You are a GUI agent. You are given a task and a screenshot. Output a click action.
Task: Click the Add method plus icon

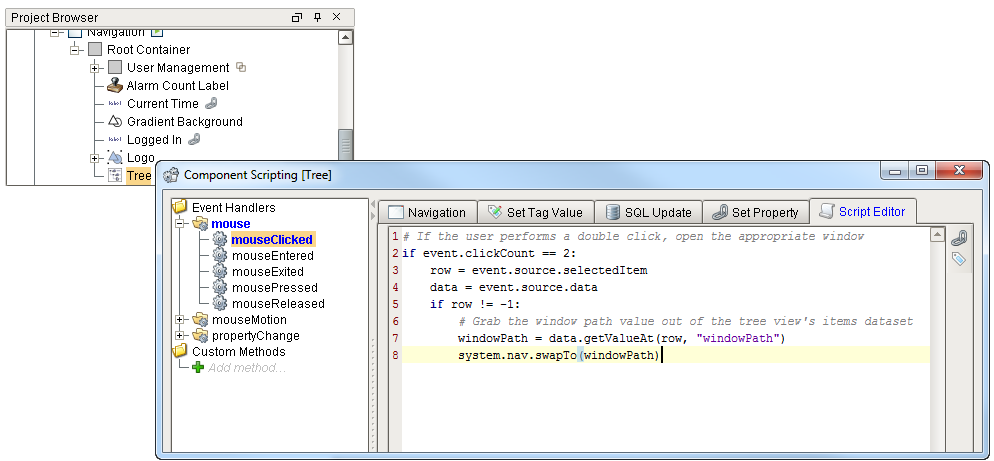197,368
